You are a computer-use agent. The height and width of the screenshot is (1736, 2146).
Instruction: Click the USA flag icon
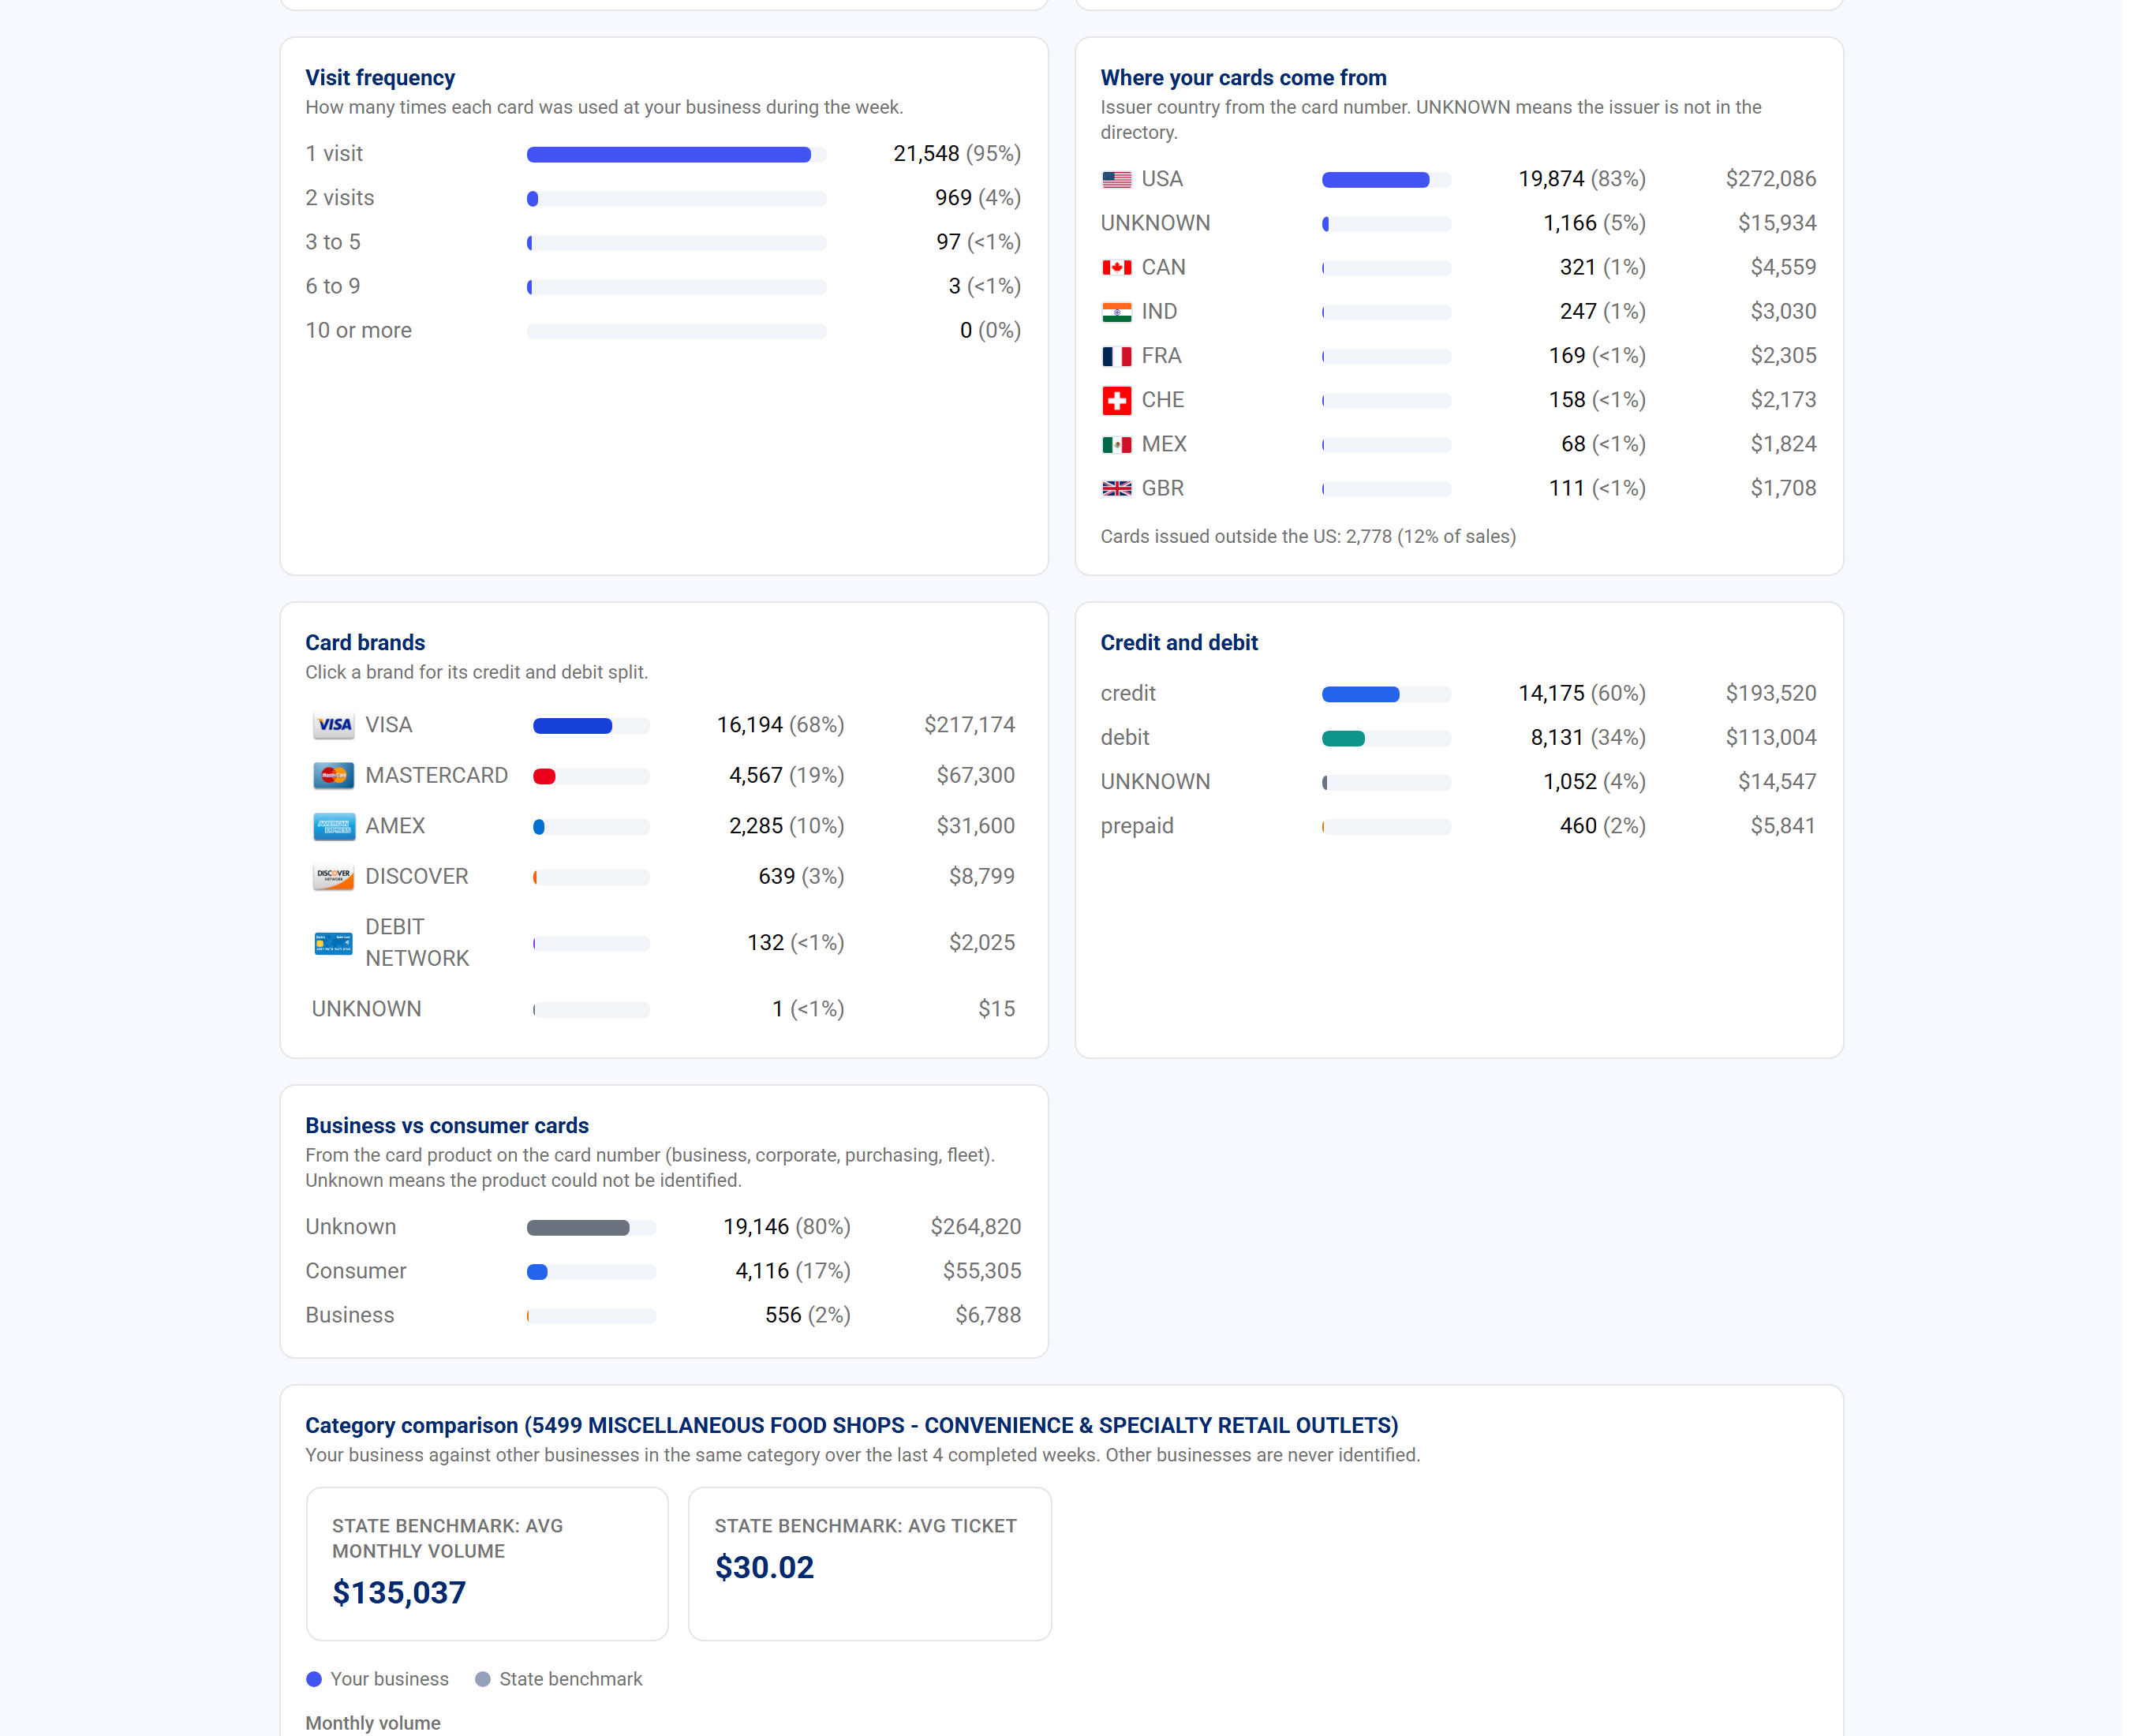[x=1116, y=179]
